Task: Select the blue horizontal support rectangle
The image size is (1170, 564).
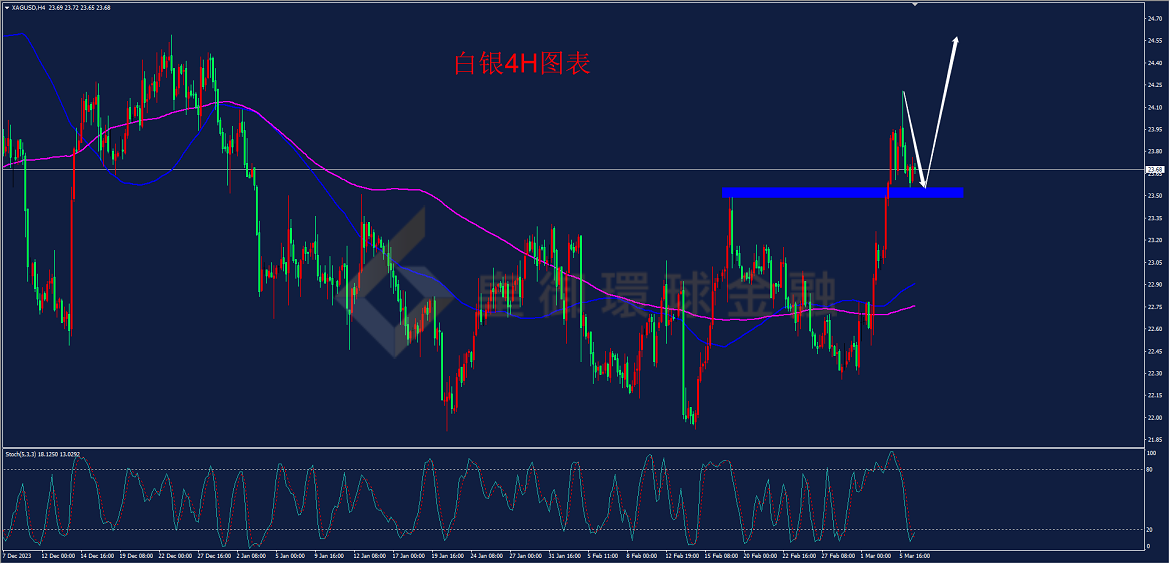Action: click(842, 192)
